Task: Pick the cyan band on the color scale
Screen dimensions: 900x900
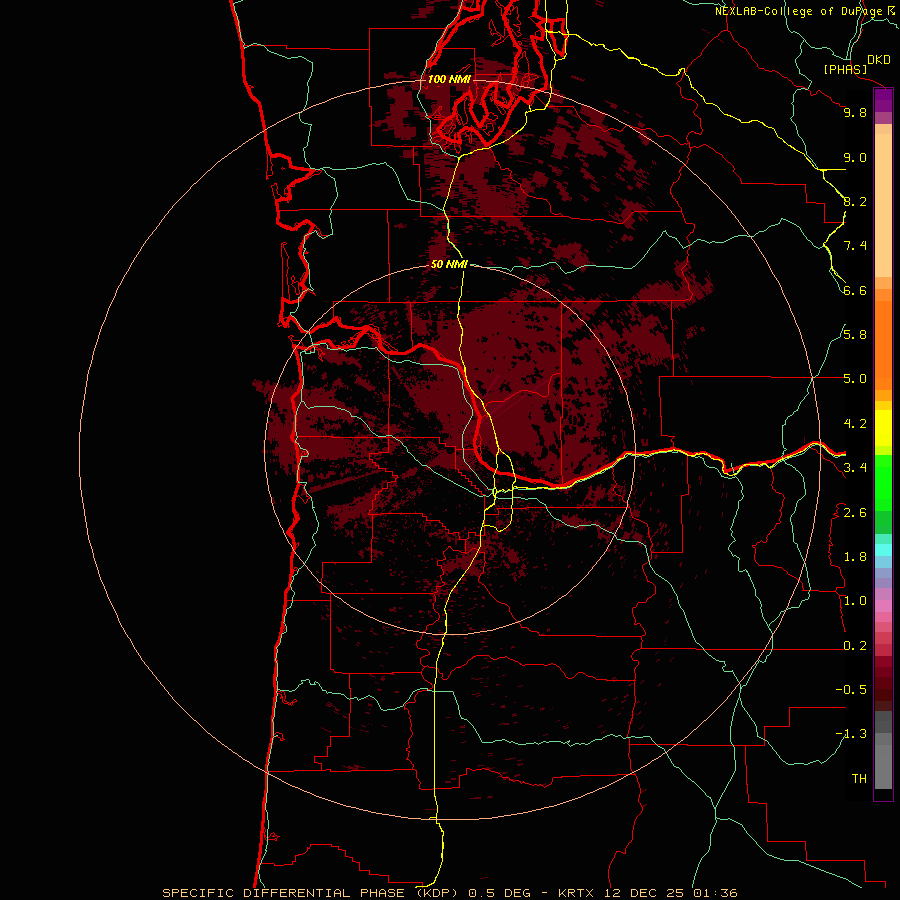Action: [883, 549]
